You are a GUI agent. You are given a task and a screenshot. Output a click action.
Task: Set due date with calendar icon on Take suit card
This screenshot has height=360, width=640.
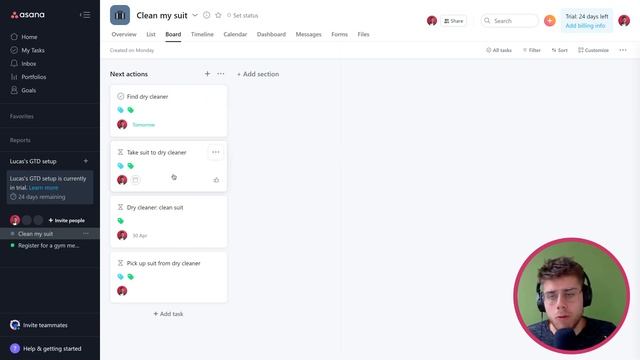pyautogui.click(x=136, y=180)
